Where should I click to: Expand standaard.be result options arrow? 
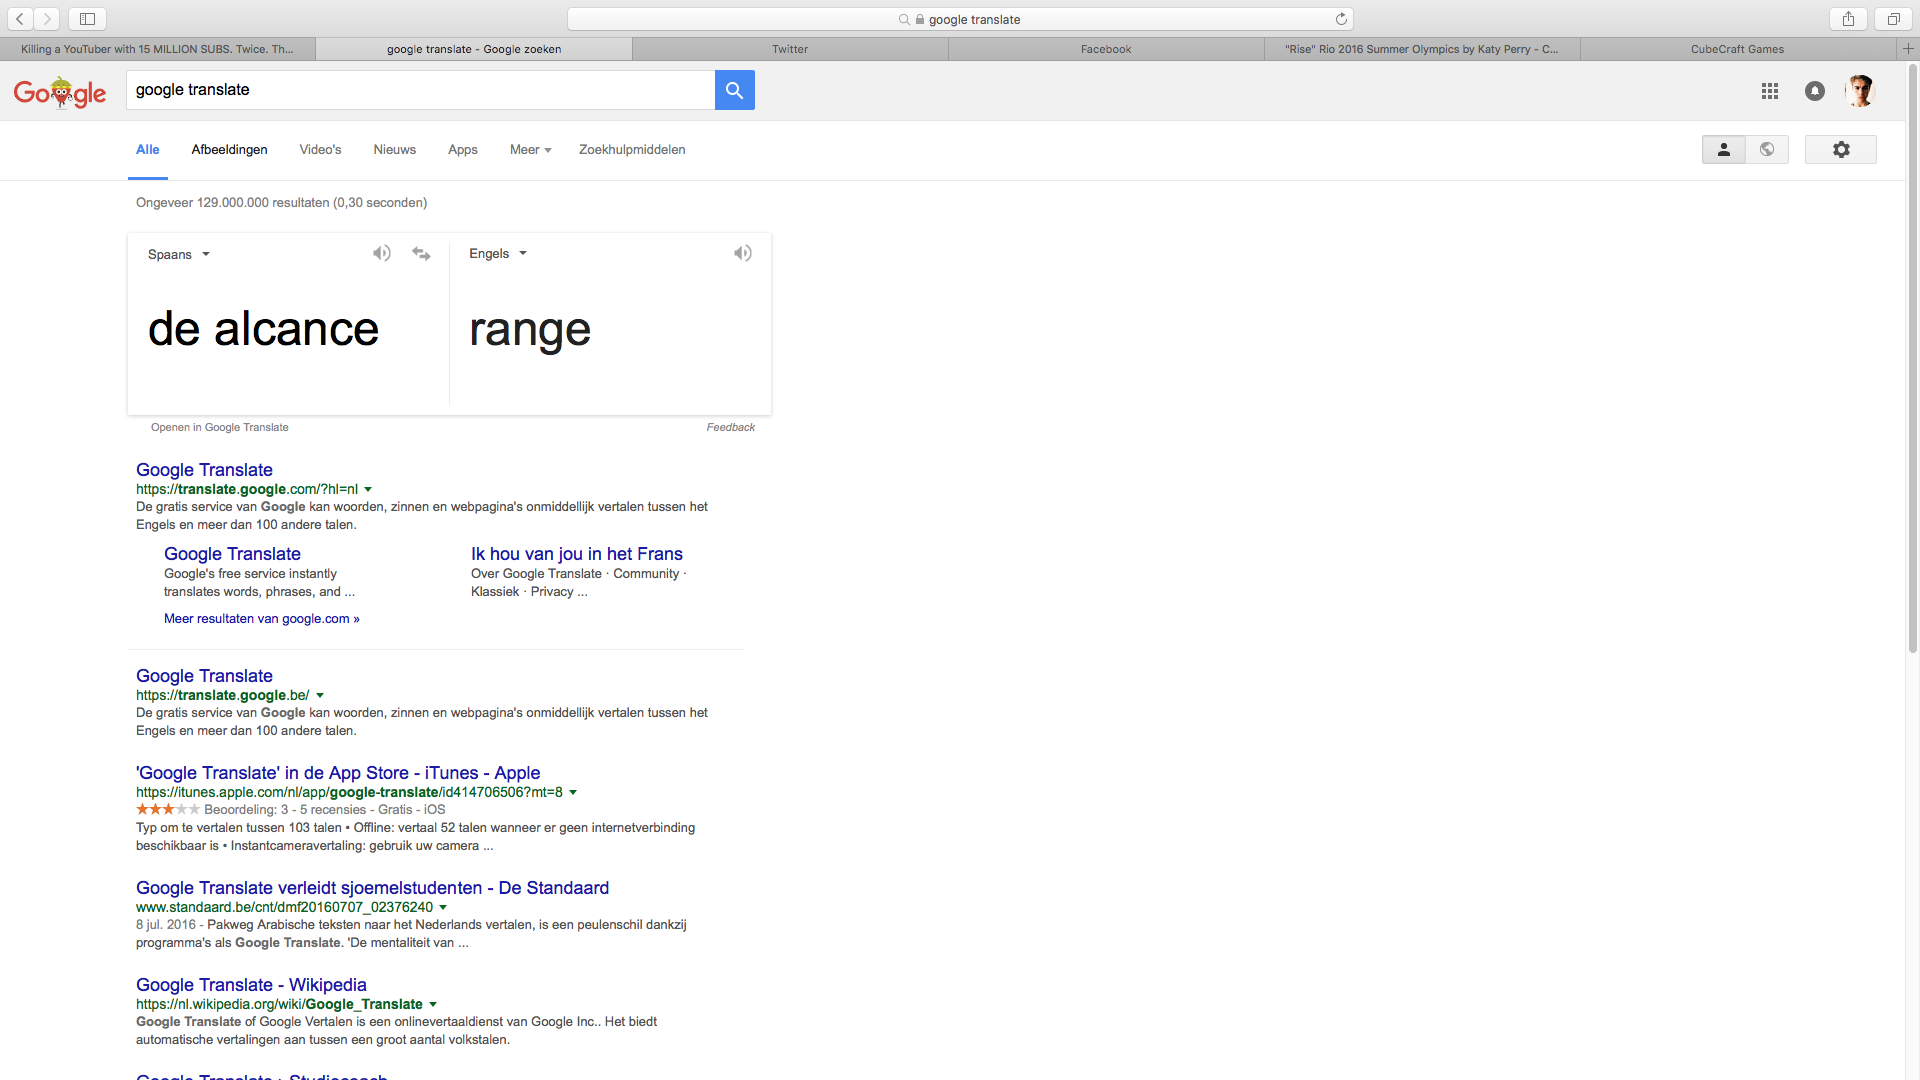443,908
